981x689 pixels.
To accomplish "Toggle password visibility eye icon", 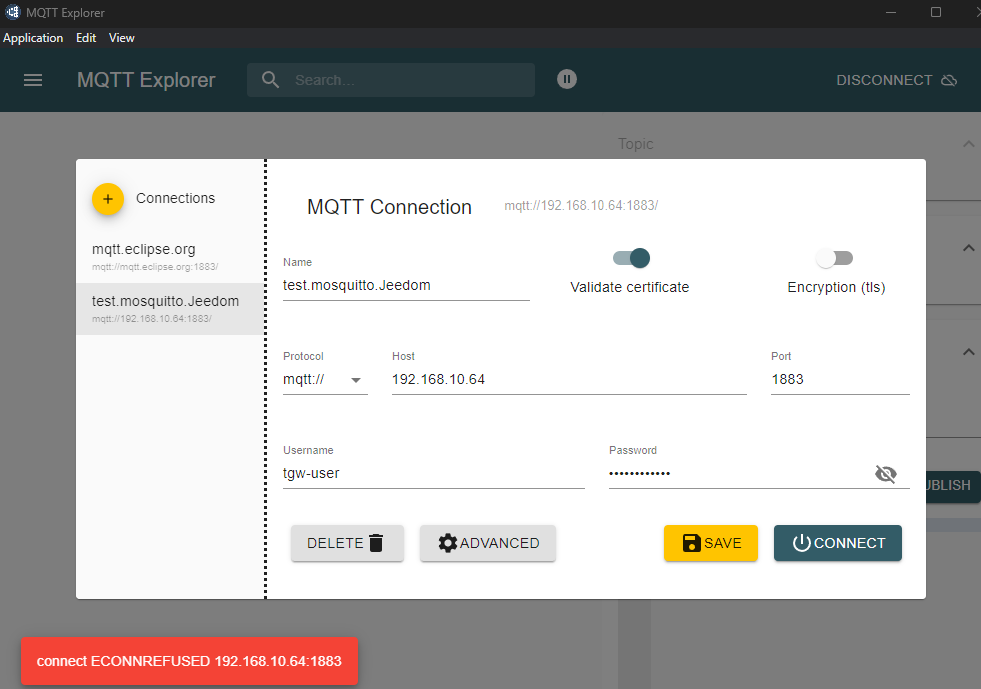I will pyautogui.click(x=886, y=474).
